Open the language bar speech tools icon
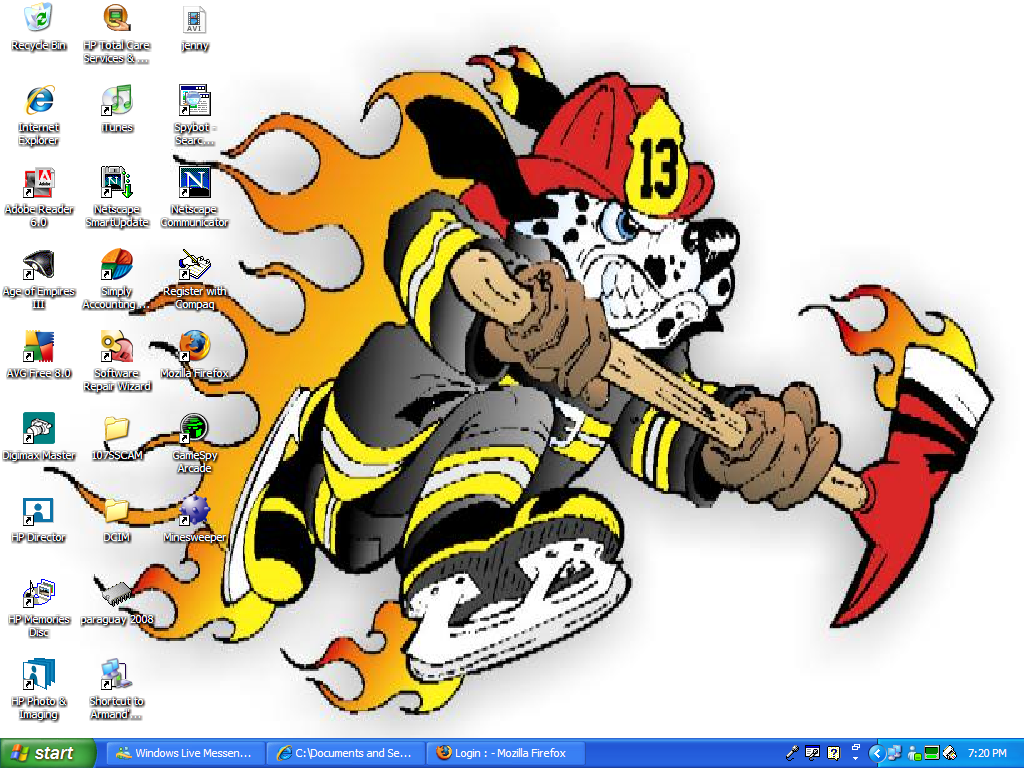1024x768 pixels. click(812, 753)
